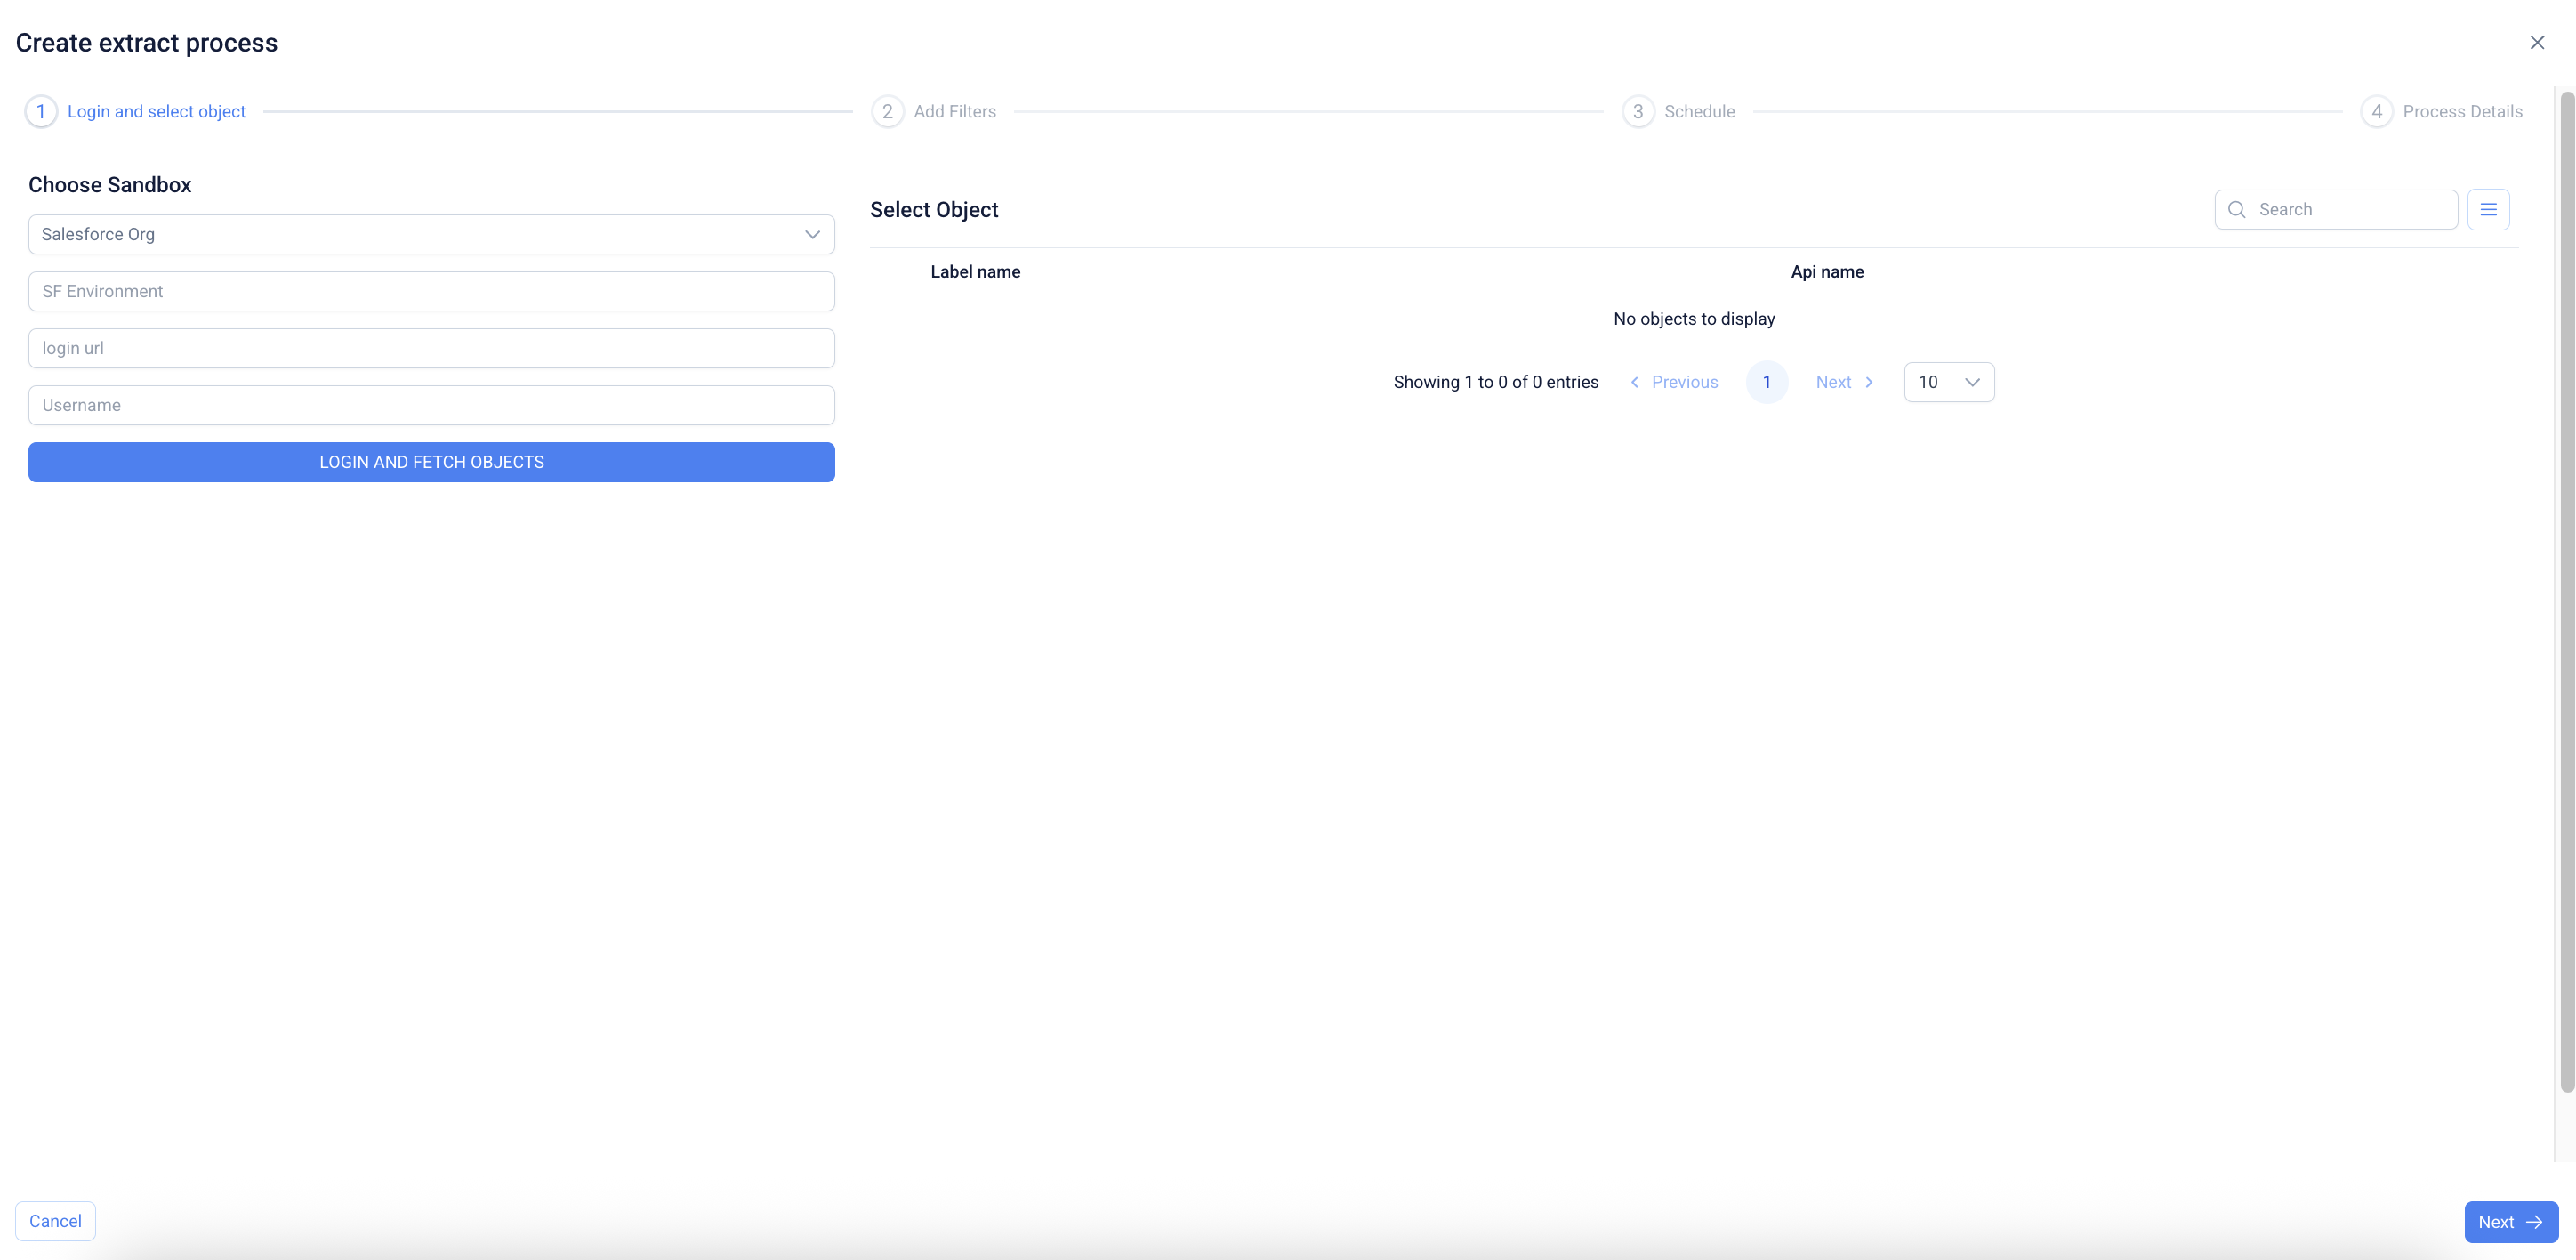Click the Previous page chevron
Viewport: 2576px width, 1260px height.
(1634, 382)
